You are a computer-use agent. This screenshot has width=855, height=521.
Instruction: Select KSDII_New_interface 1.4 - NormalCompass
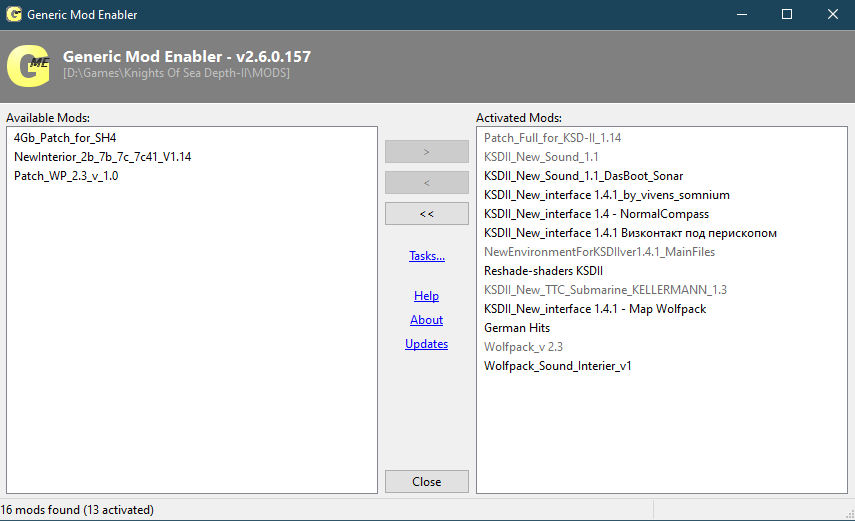597,214
